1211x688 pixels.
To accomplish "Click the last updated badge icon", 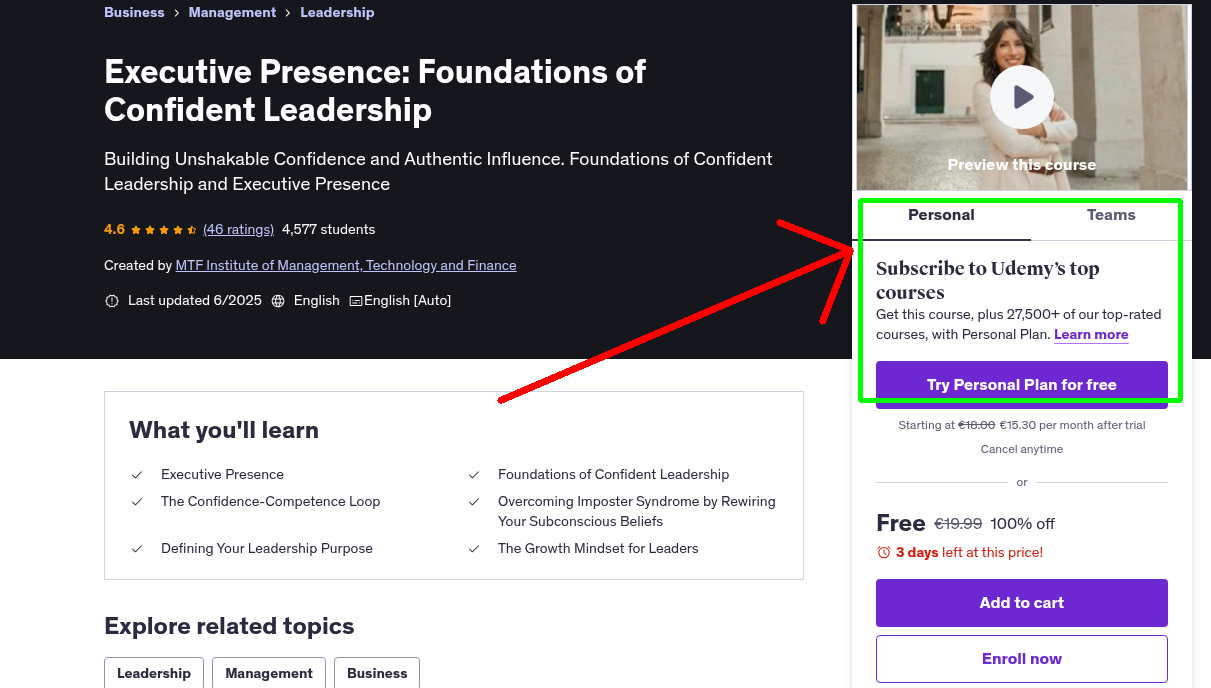I will [112, 301].
